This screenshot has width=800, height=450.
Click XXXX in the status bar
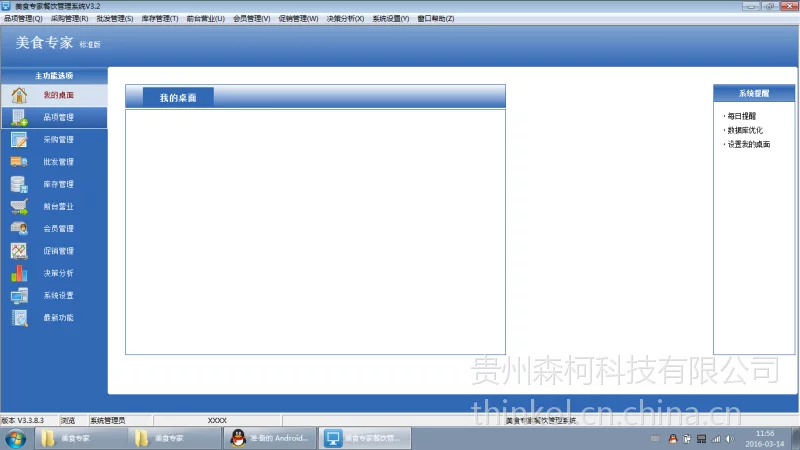pos(217,420)
